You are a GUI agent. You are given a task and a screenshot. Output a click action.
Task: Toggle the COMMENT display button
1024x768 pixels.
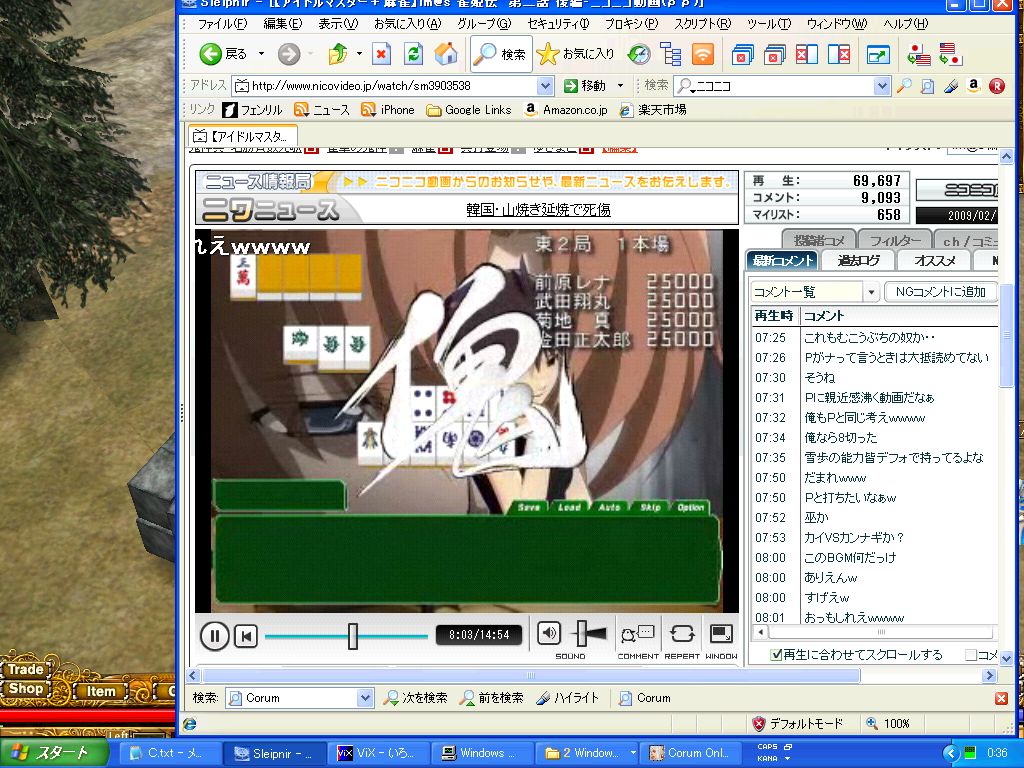[637, 634]
